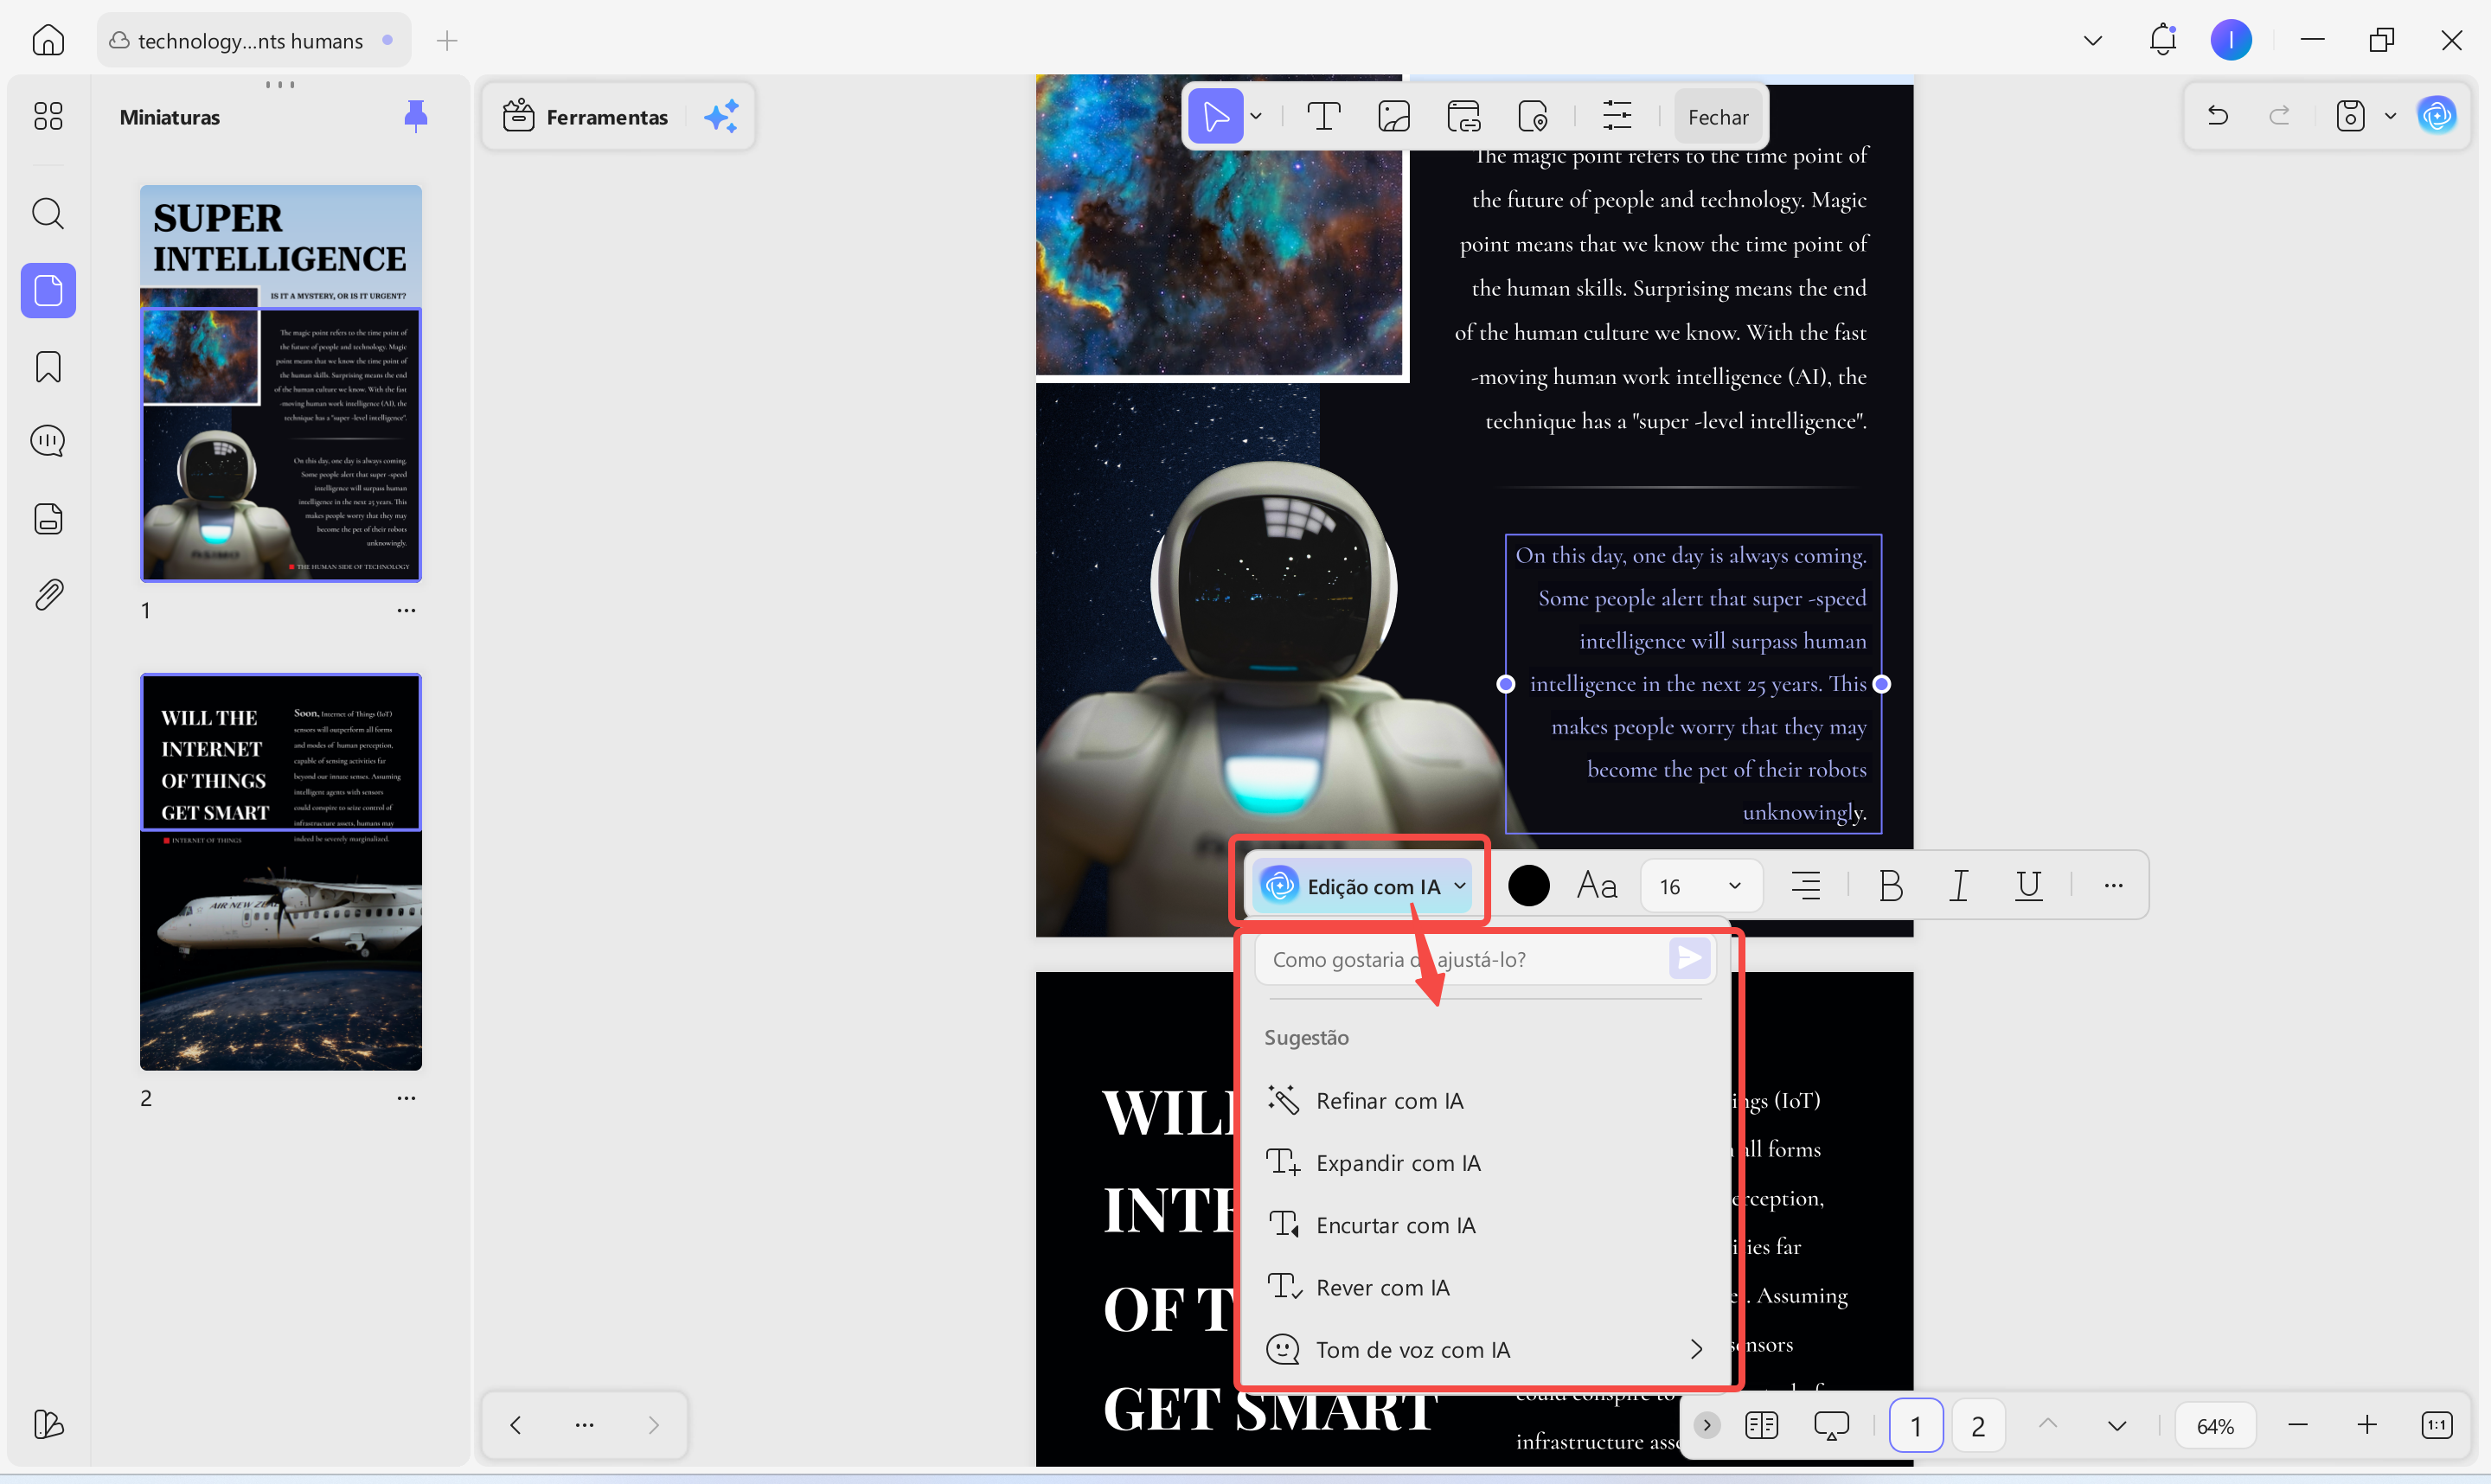2491x1484 pixels.
Task: Open the image insertion tool
Action: (x=1393, y=115)
